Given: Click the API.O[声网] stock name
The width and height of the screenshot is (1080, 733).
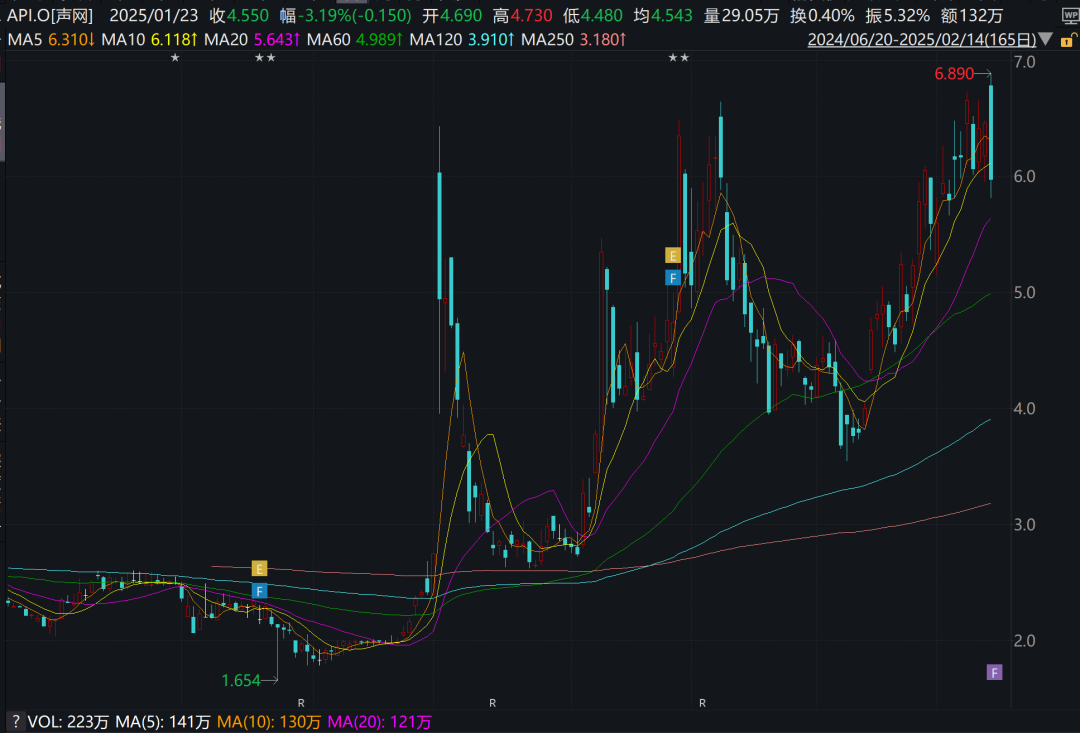Looking at the screenshot, I should click(x=49, y=16).
